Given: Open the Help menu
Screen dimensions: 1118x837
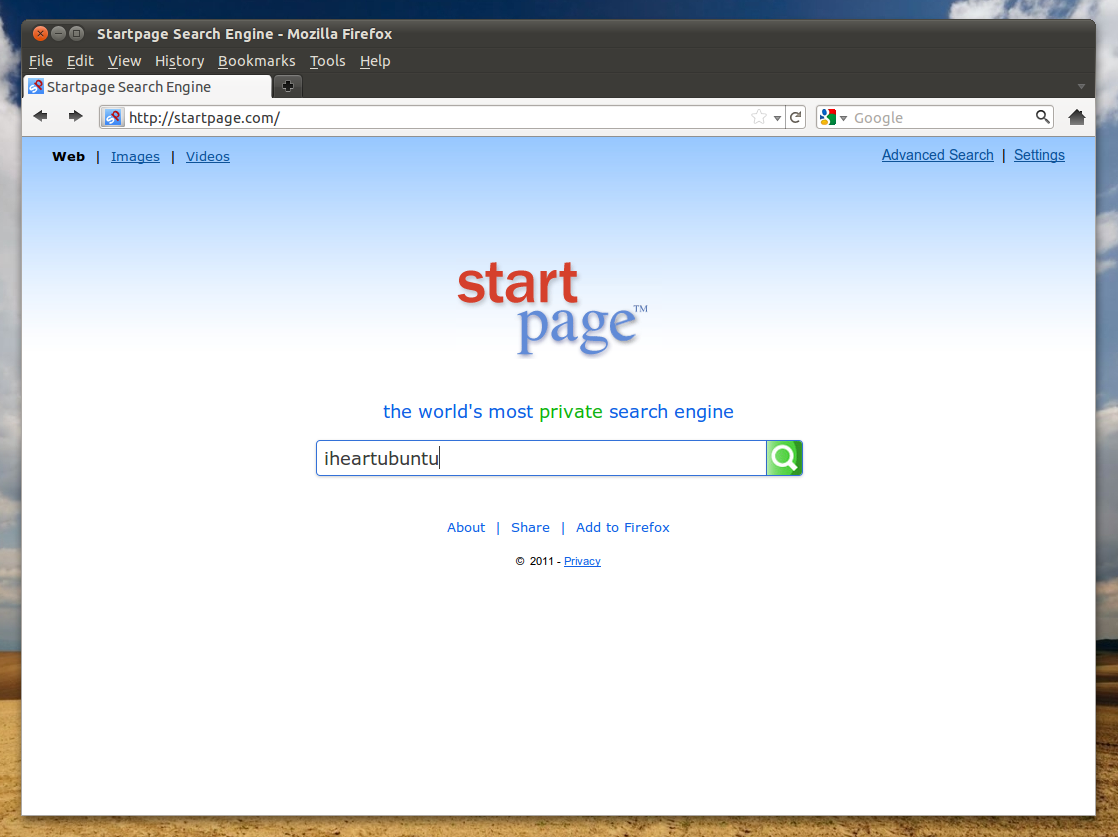Looking at the screenshot, I should [x=375, y=61].
